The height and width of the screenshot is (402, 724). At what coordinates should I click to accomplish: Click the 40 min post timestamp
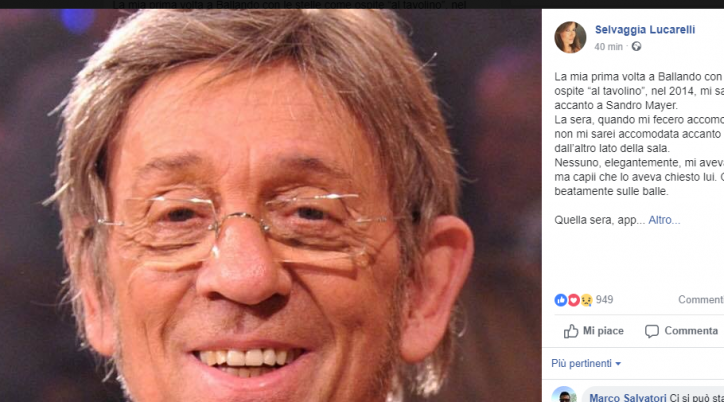coord(608,47)
